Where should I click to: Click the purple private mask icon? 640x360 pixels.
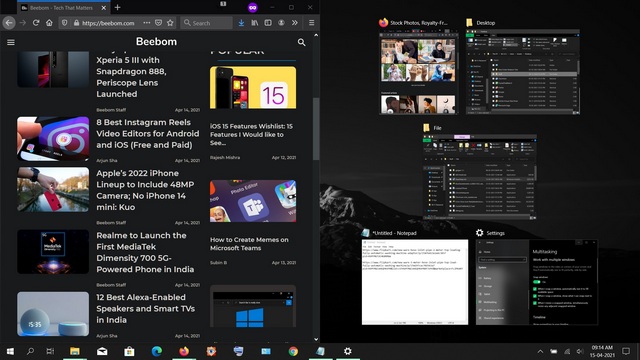pos(253,7)
